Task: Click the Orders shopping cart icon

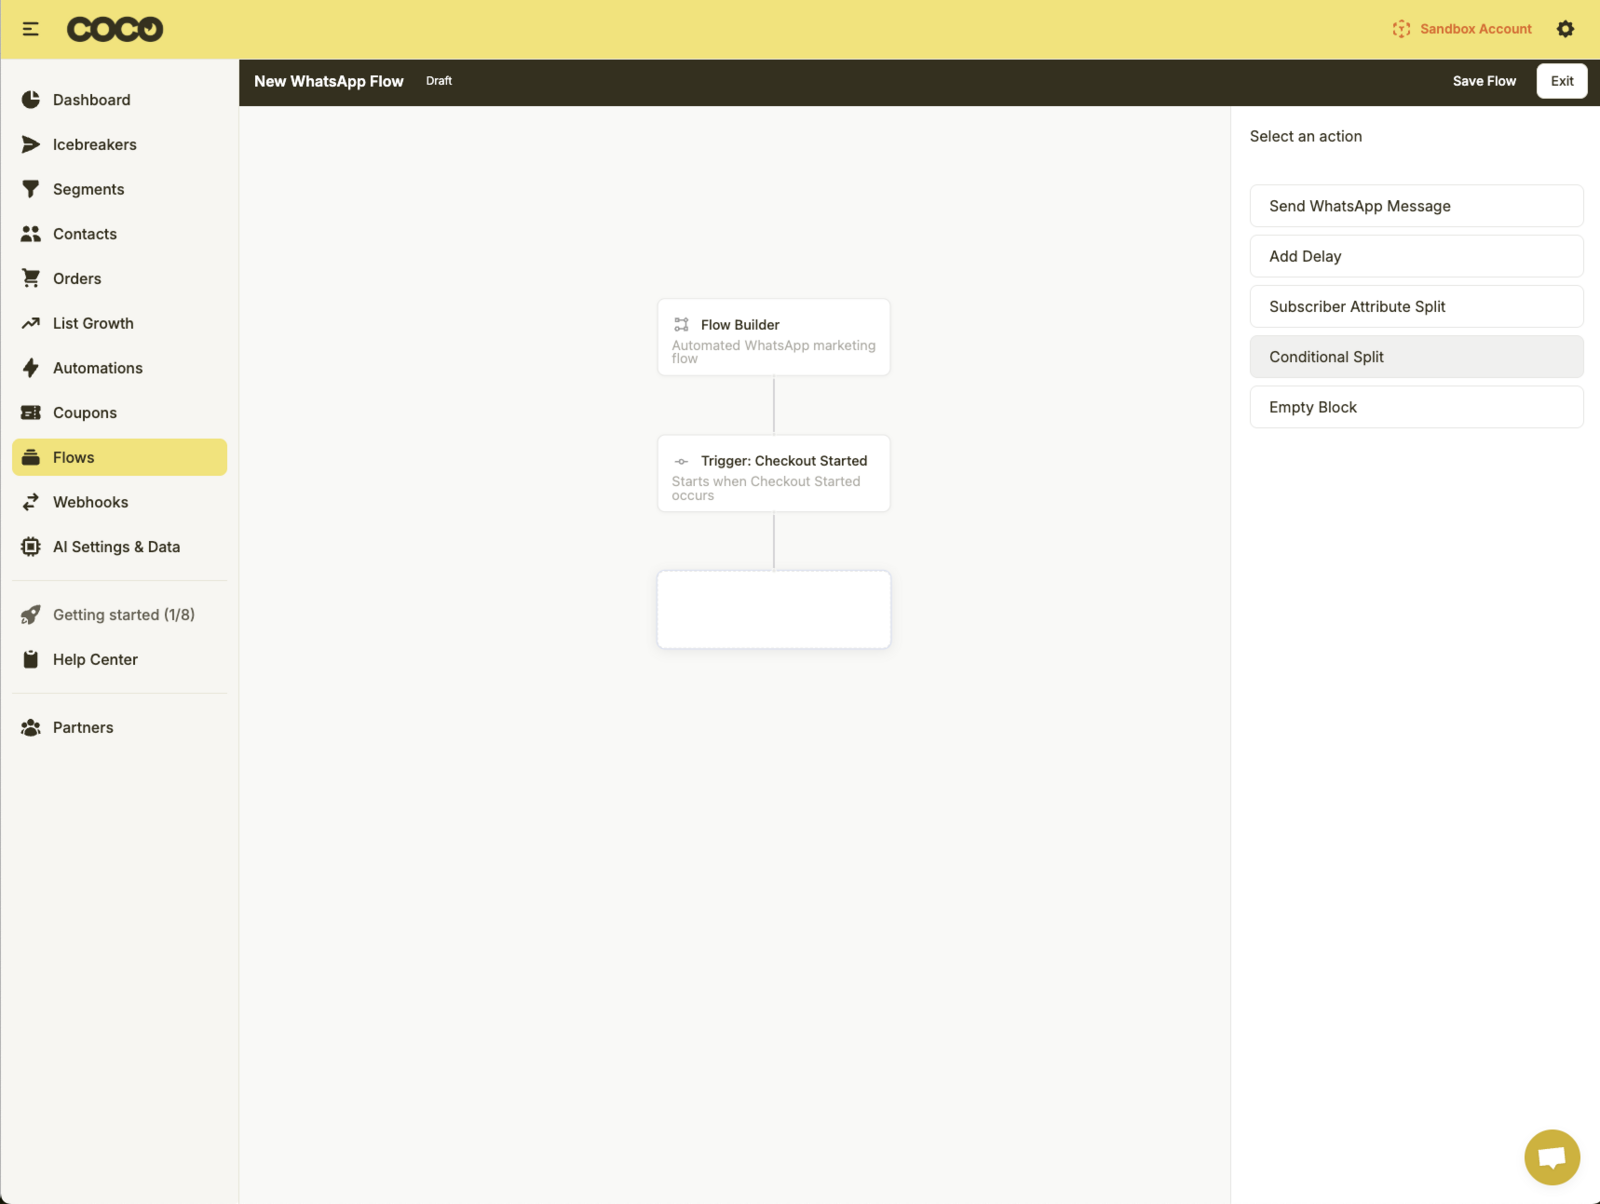Action: (x=31, y=278)
